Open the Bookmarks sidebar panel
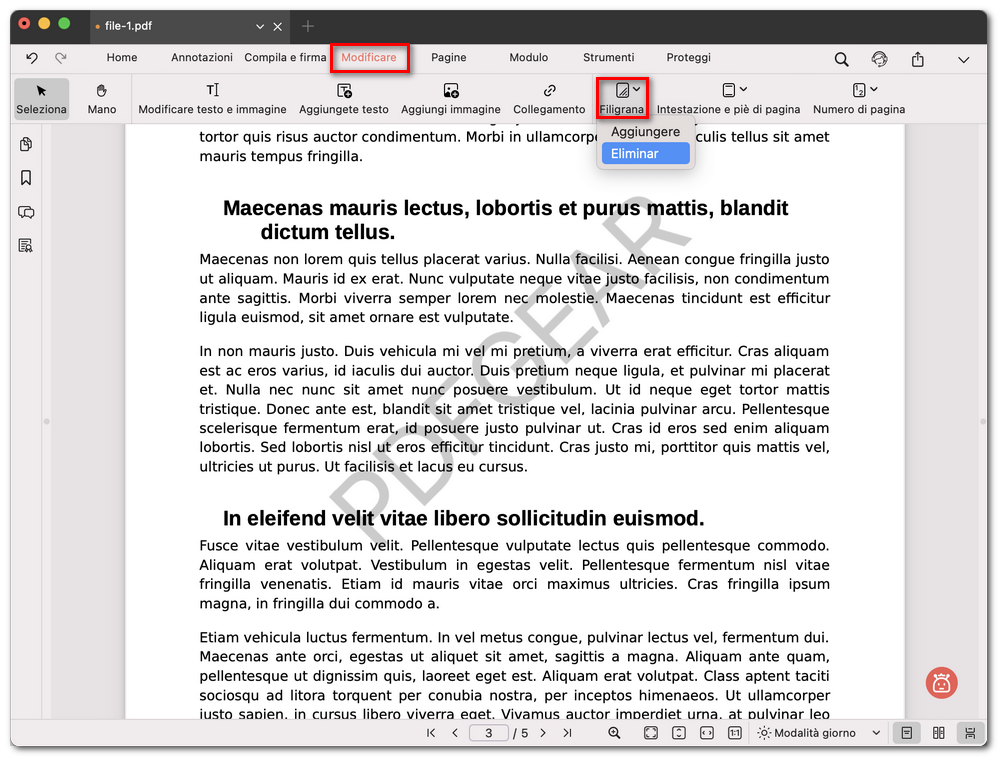The height and width of the screenshot is (757, 998). tap(26, 178)
